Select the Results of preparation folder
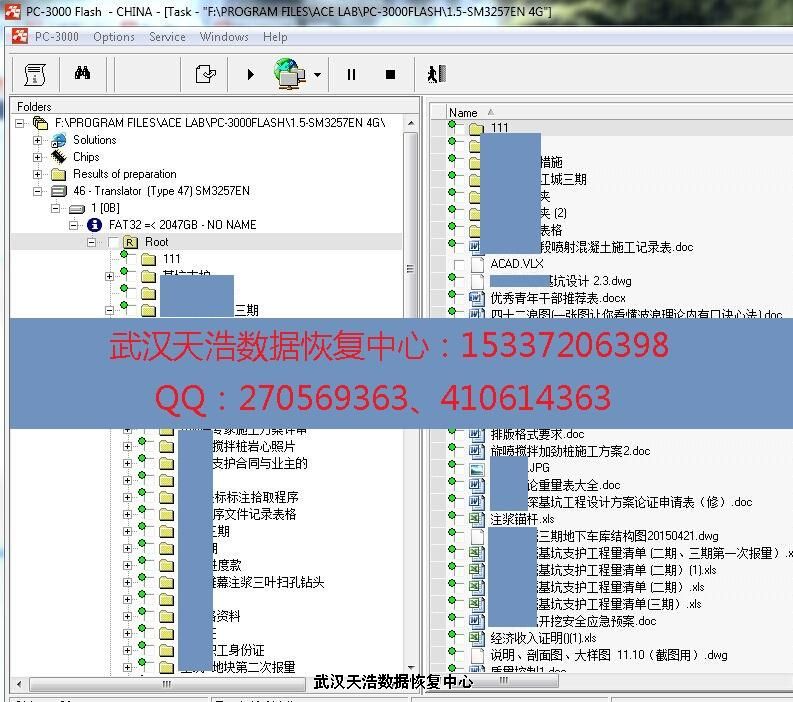 [x=124, y=174]
